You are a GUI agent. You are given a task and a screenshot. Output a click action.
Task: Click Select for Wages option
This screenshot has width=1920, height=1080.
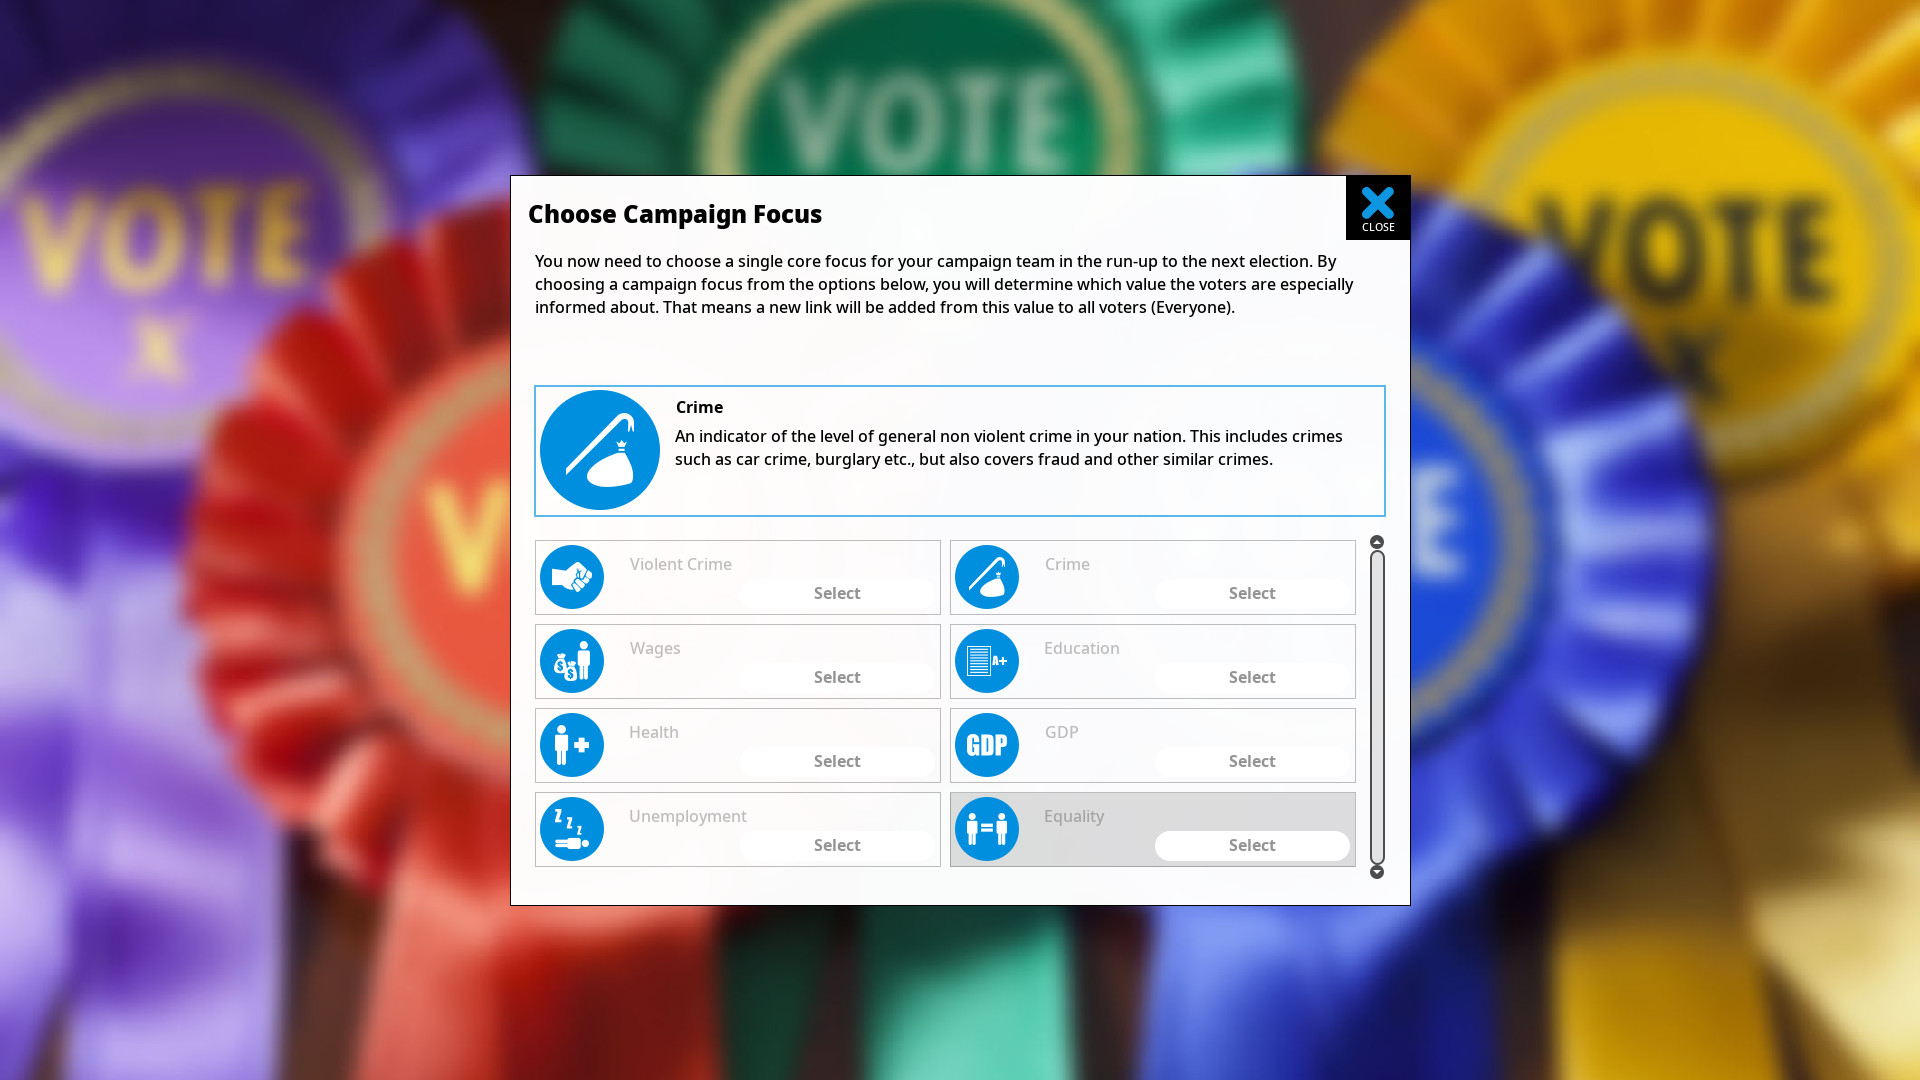coord(837,675)
